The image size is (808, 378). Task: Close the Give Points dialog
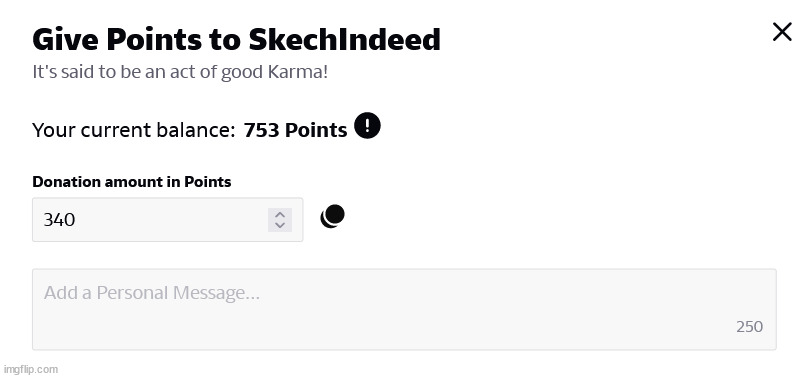(782, 32)
